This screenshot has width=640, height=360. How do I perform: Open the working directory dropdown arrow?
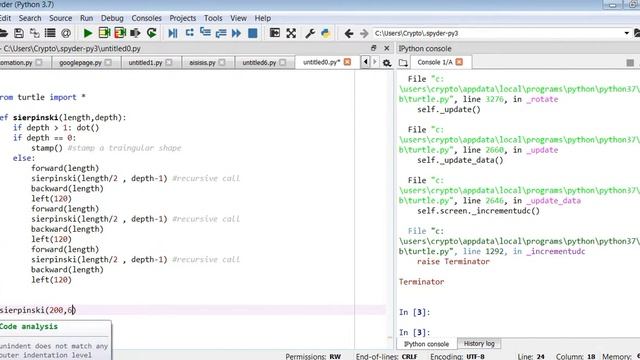click(627, 33)
